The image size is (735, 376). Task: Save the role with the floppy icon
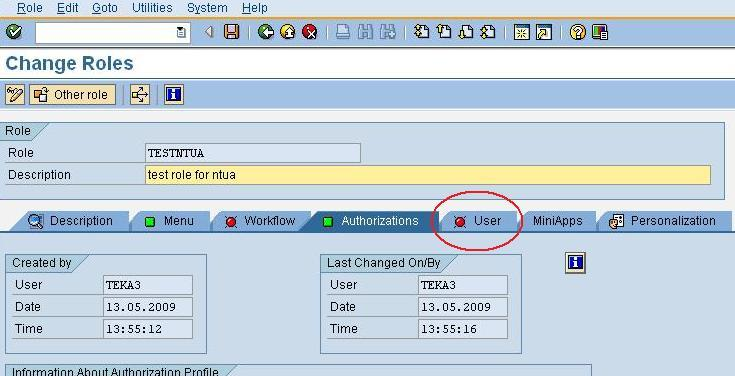point(231,32)
